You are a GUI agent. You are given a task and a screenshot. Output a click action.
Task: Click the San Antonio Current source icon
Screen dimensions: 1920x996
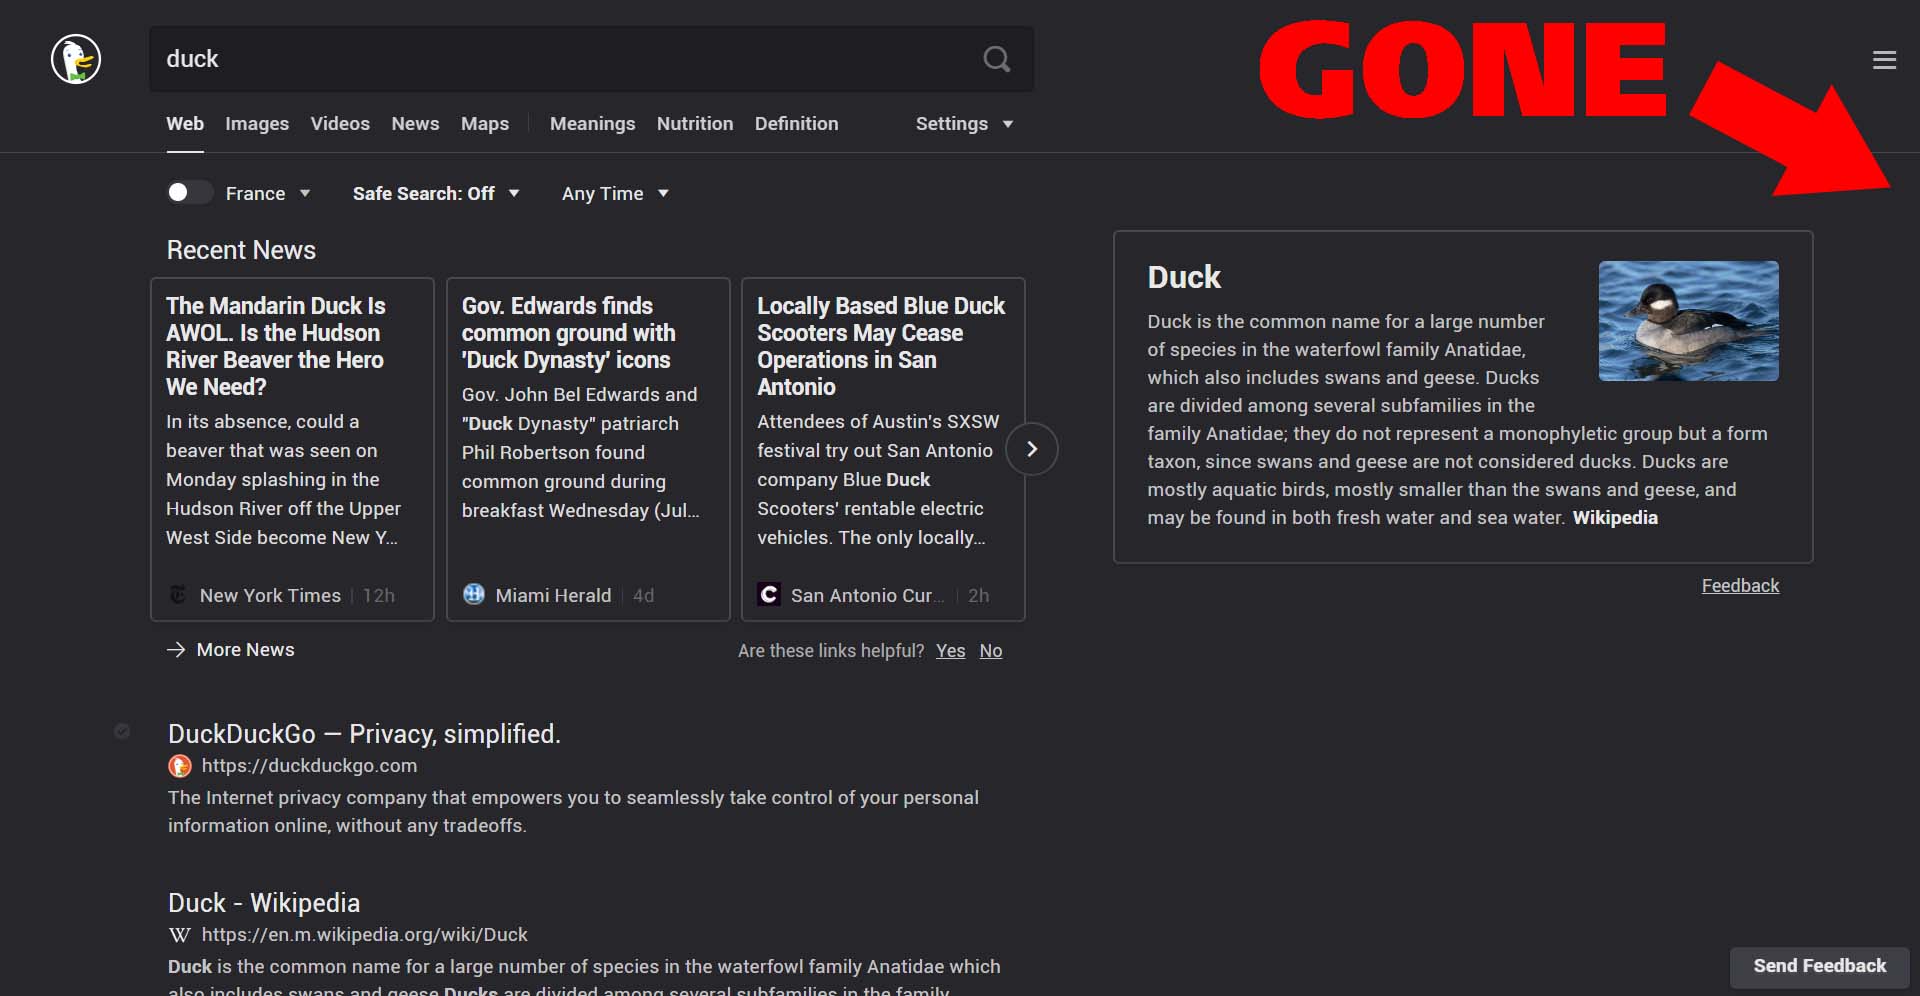pos(769,595)
